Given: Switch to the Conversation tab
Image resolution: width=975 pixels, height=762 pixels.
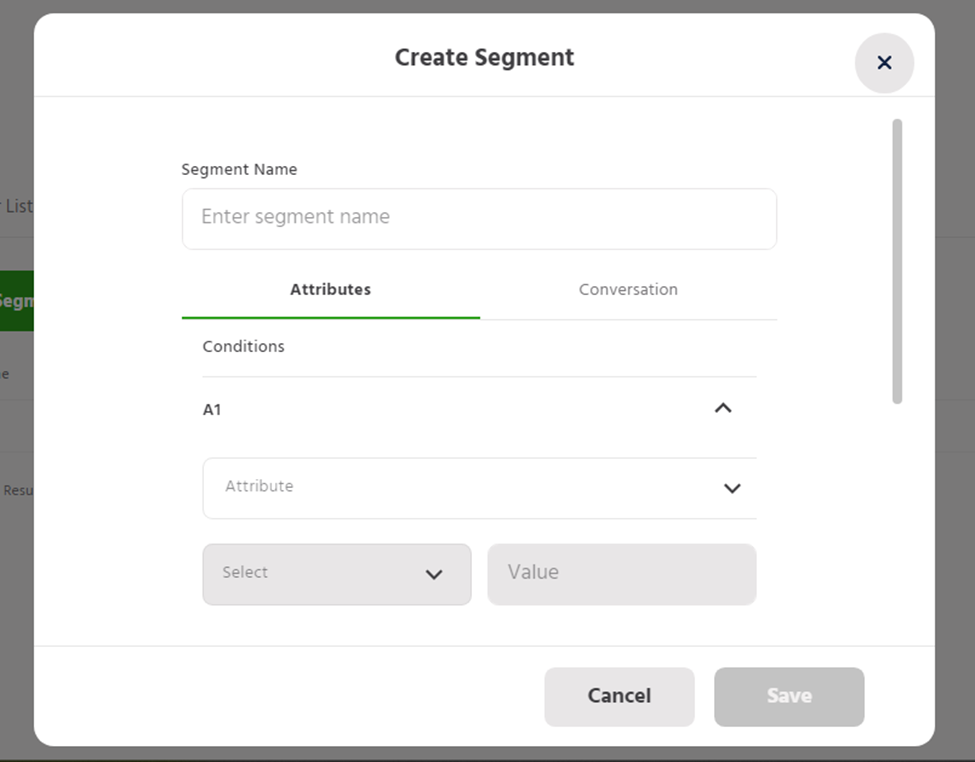Looking at the screenshot, I should click(x=628, y=290).
